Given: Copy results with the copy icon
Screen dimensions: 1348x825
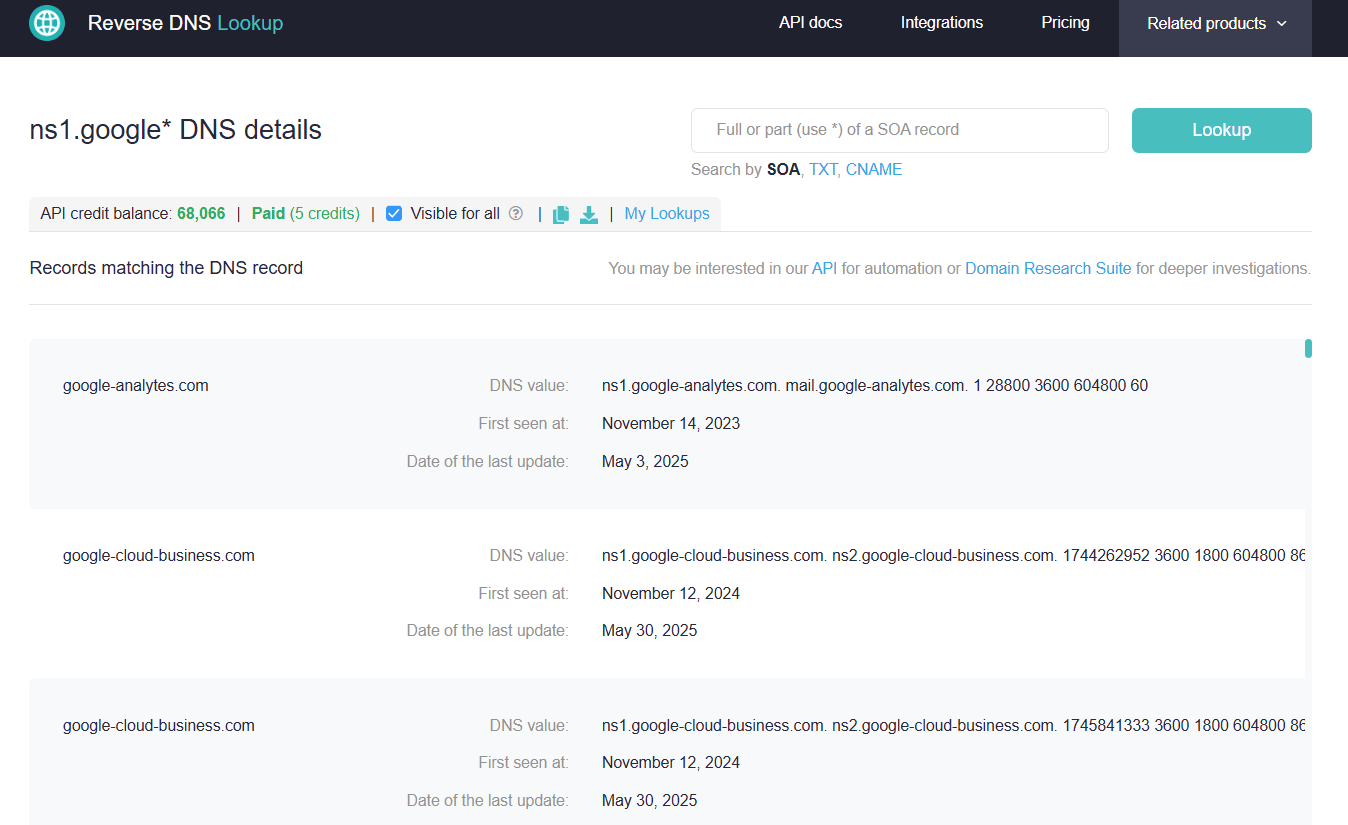Looking at the screenshot, I should [561, 214].
